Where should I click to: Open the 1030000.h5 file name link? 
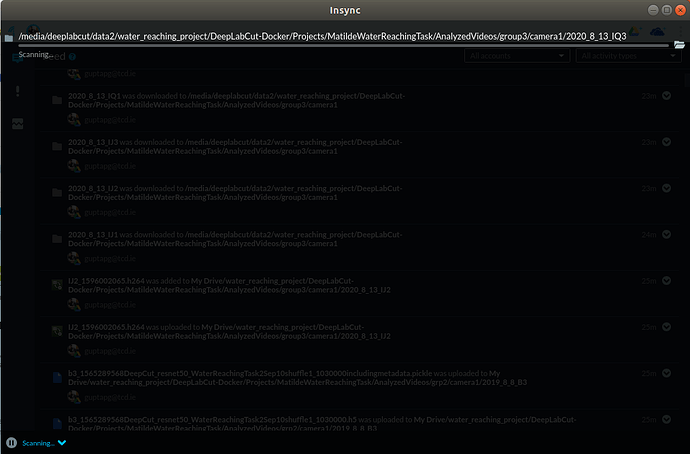[213, 419]
